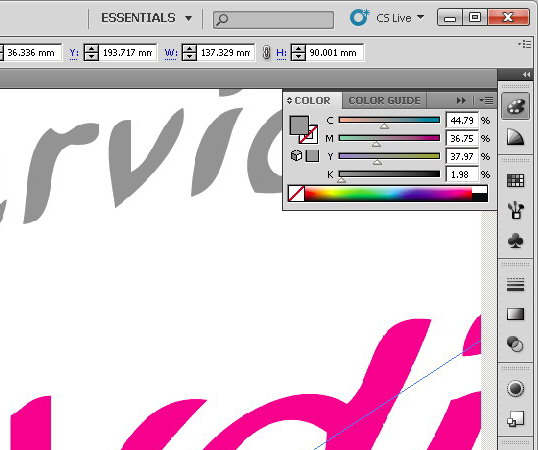
Task: Click the Magenta slider track
Action: (x=389, y=138)
